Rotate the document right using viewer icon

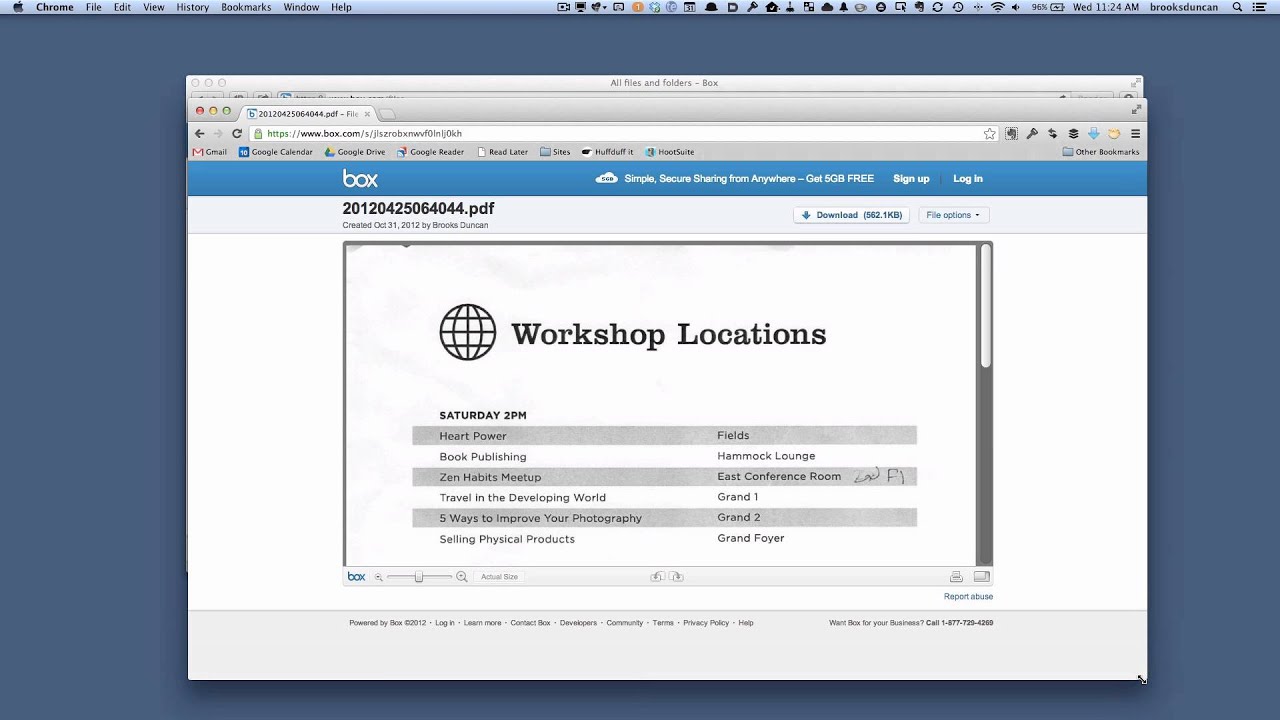coord(677,577)
